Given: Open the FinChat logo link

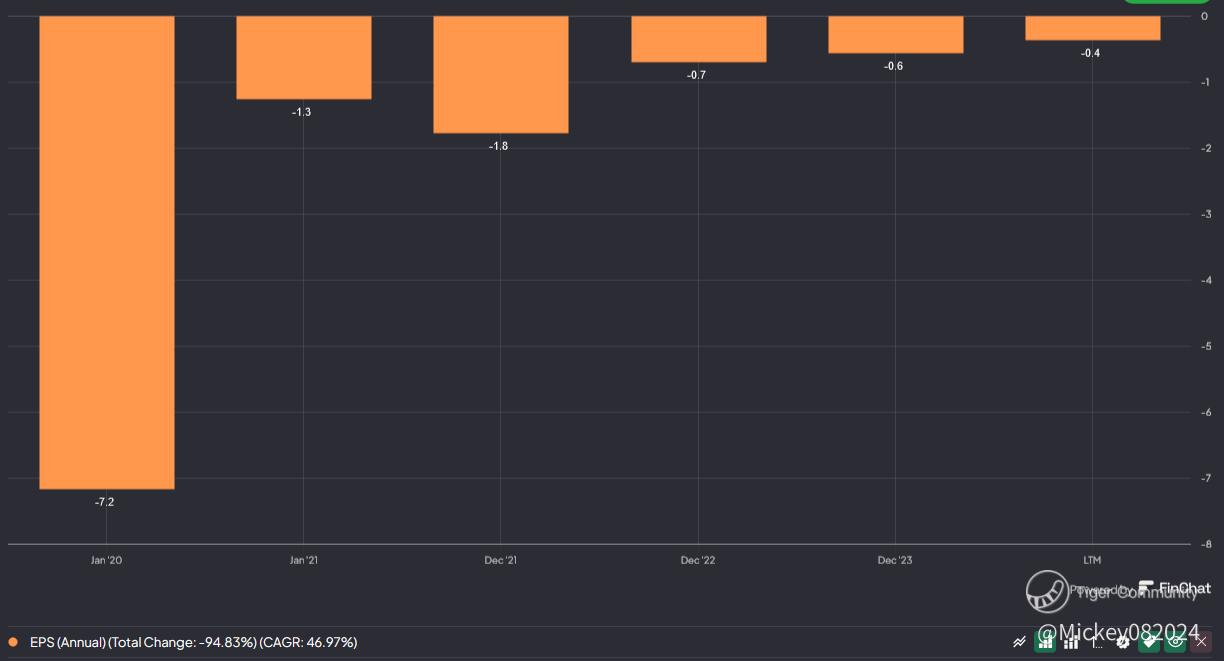Looking at the screenshot, I should tap(1174, 588).
